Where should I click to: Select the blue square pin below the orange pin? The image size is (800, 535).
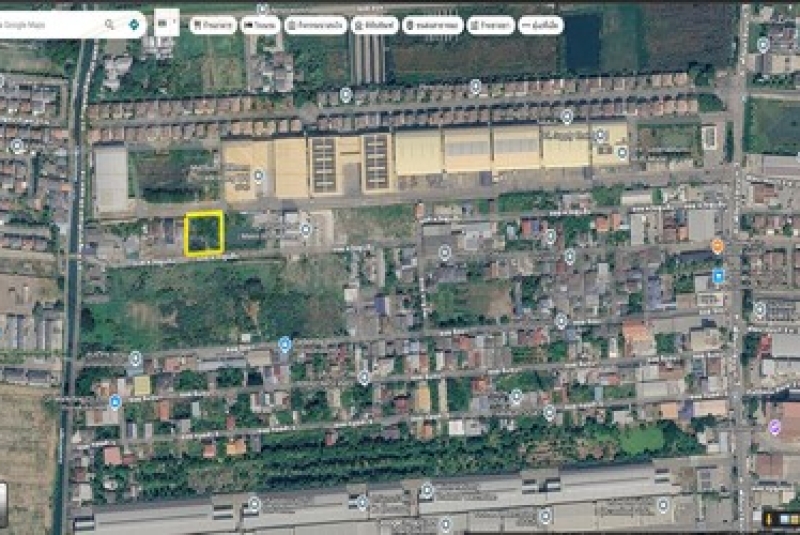click(x=718, y=275)
